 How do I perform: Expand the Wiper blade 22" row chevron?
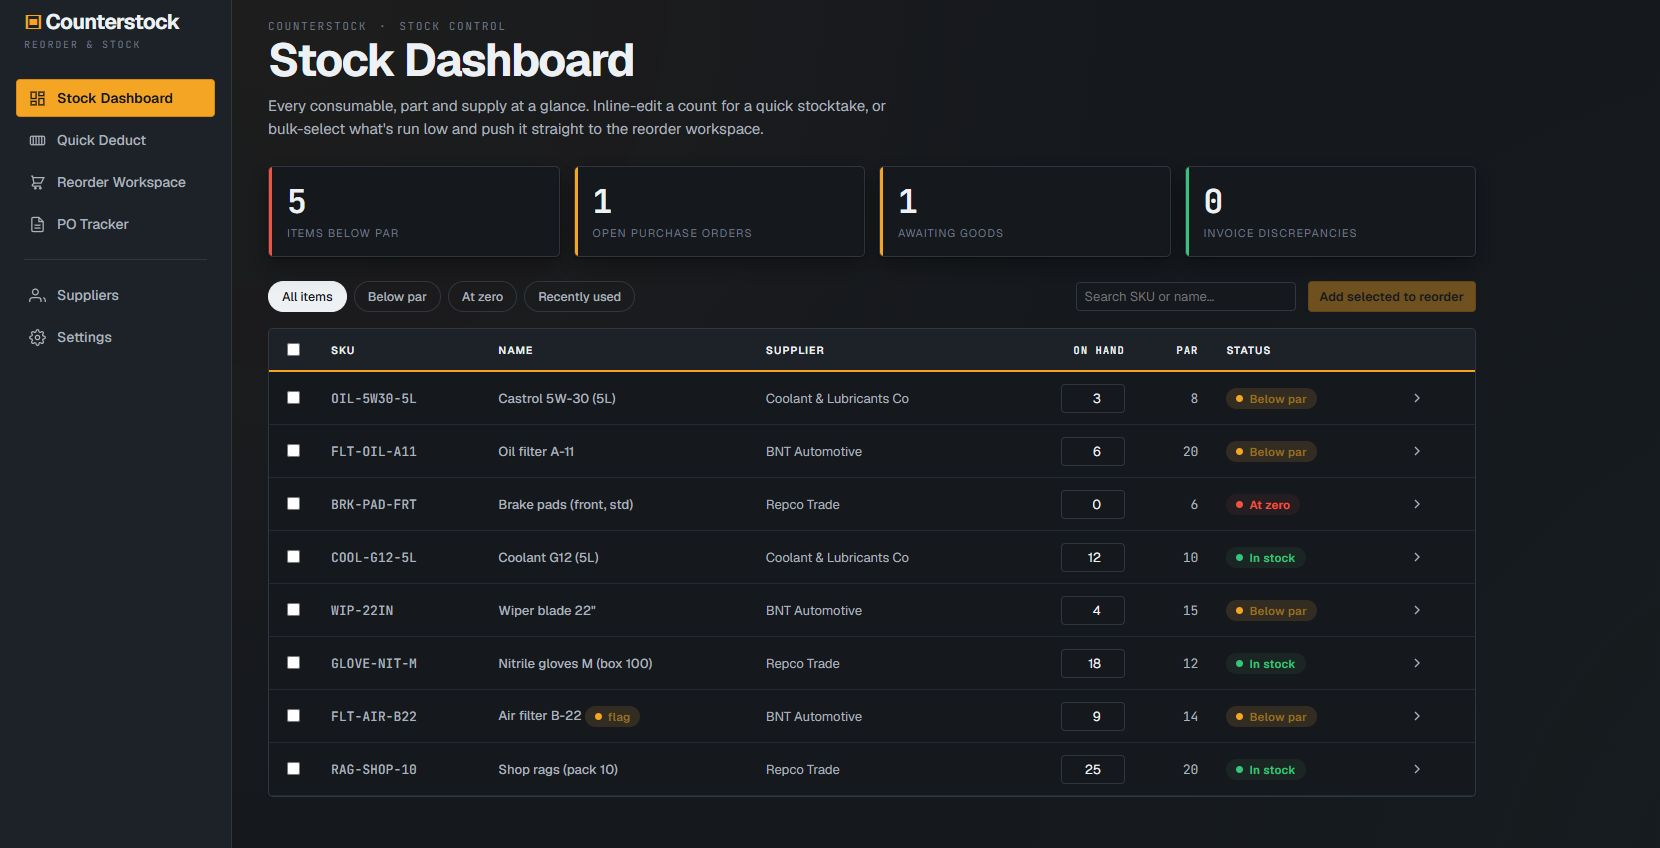[1417, 610]
